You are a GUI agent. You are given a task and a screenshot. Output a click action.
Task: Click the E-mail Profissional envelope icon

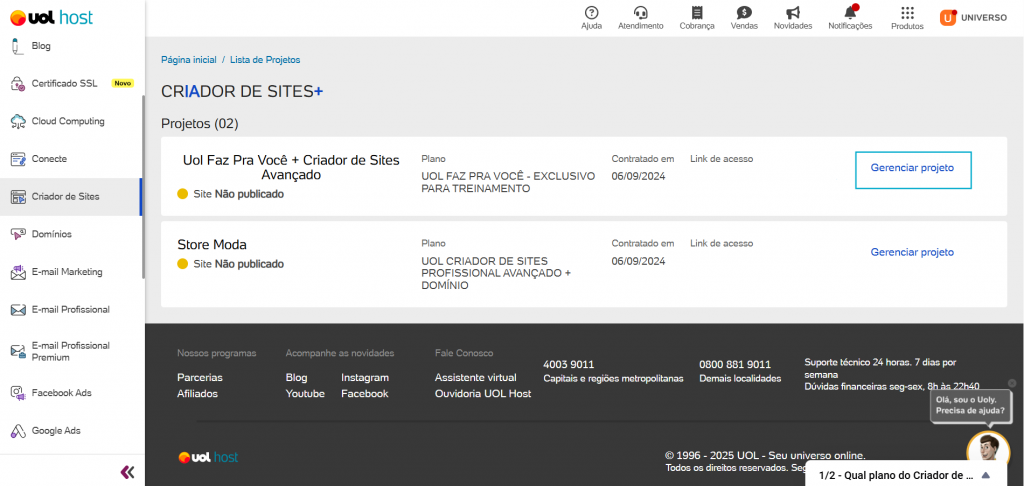pos(18,310)
